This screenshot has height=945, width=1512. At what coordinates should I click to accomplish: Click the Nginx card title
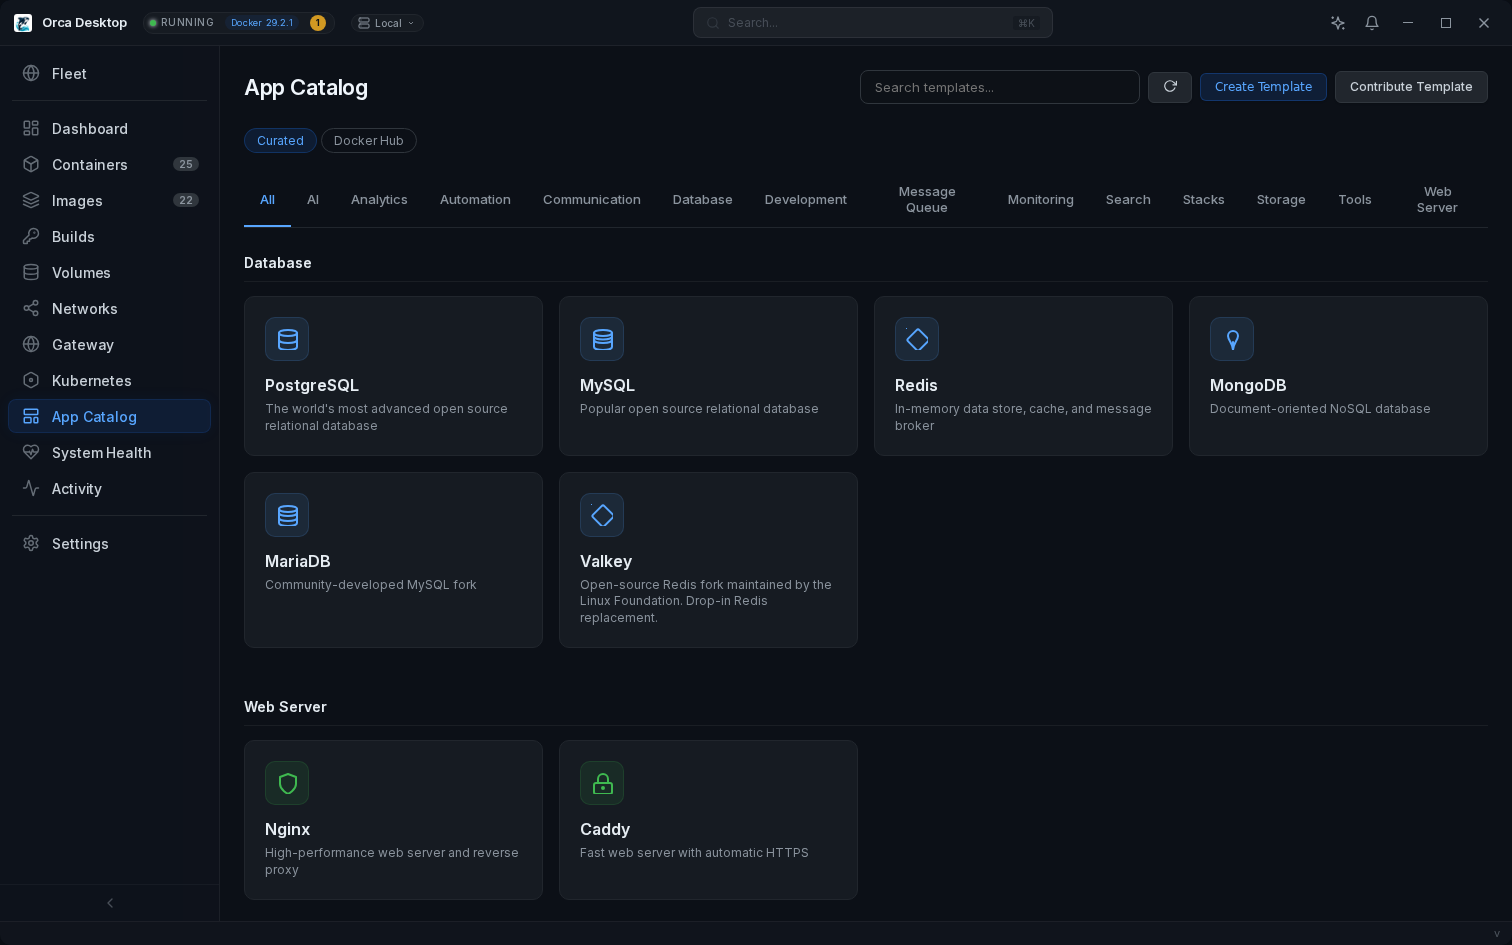coord(287,829)
